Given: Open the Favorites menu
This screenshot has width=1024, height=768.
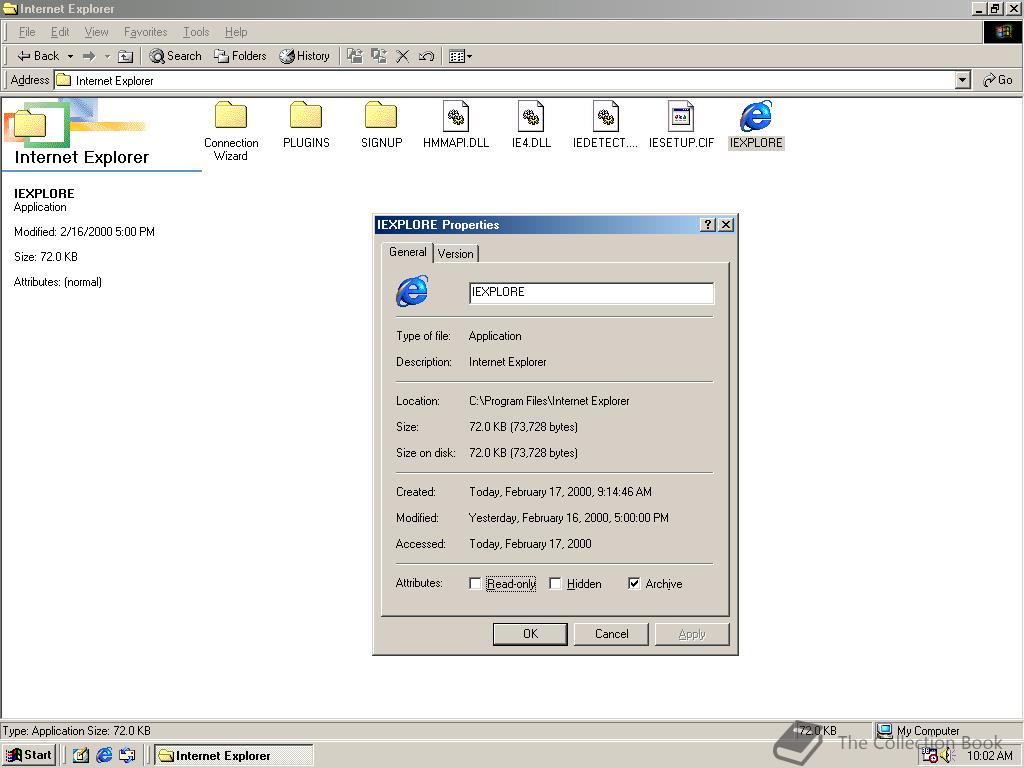Looking at the screenshot, I should (145, 32).
